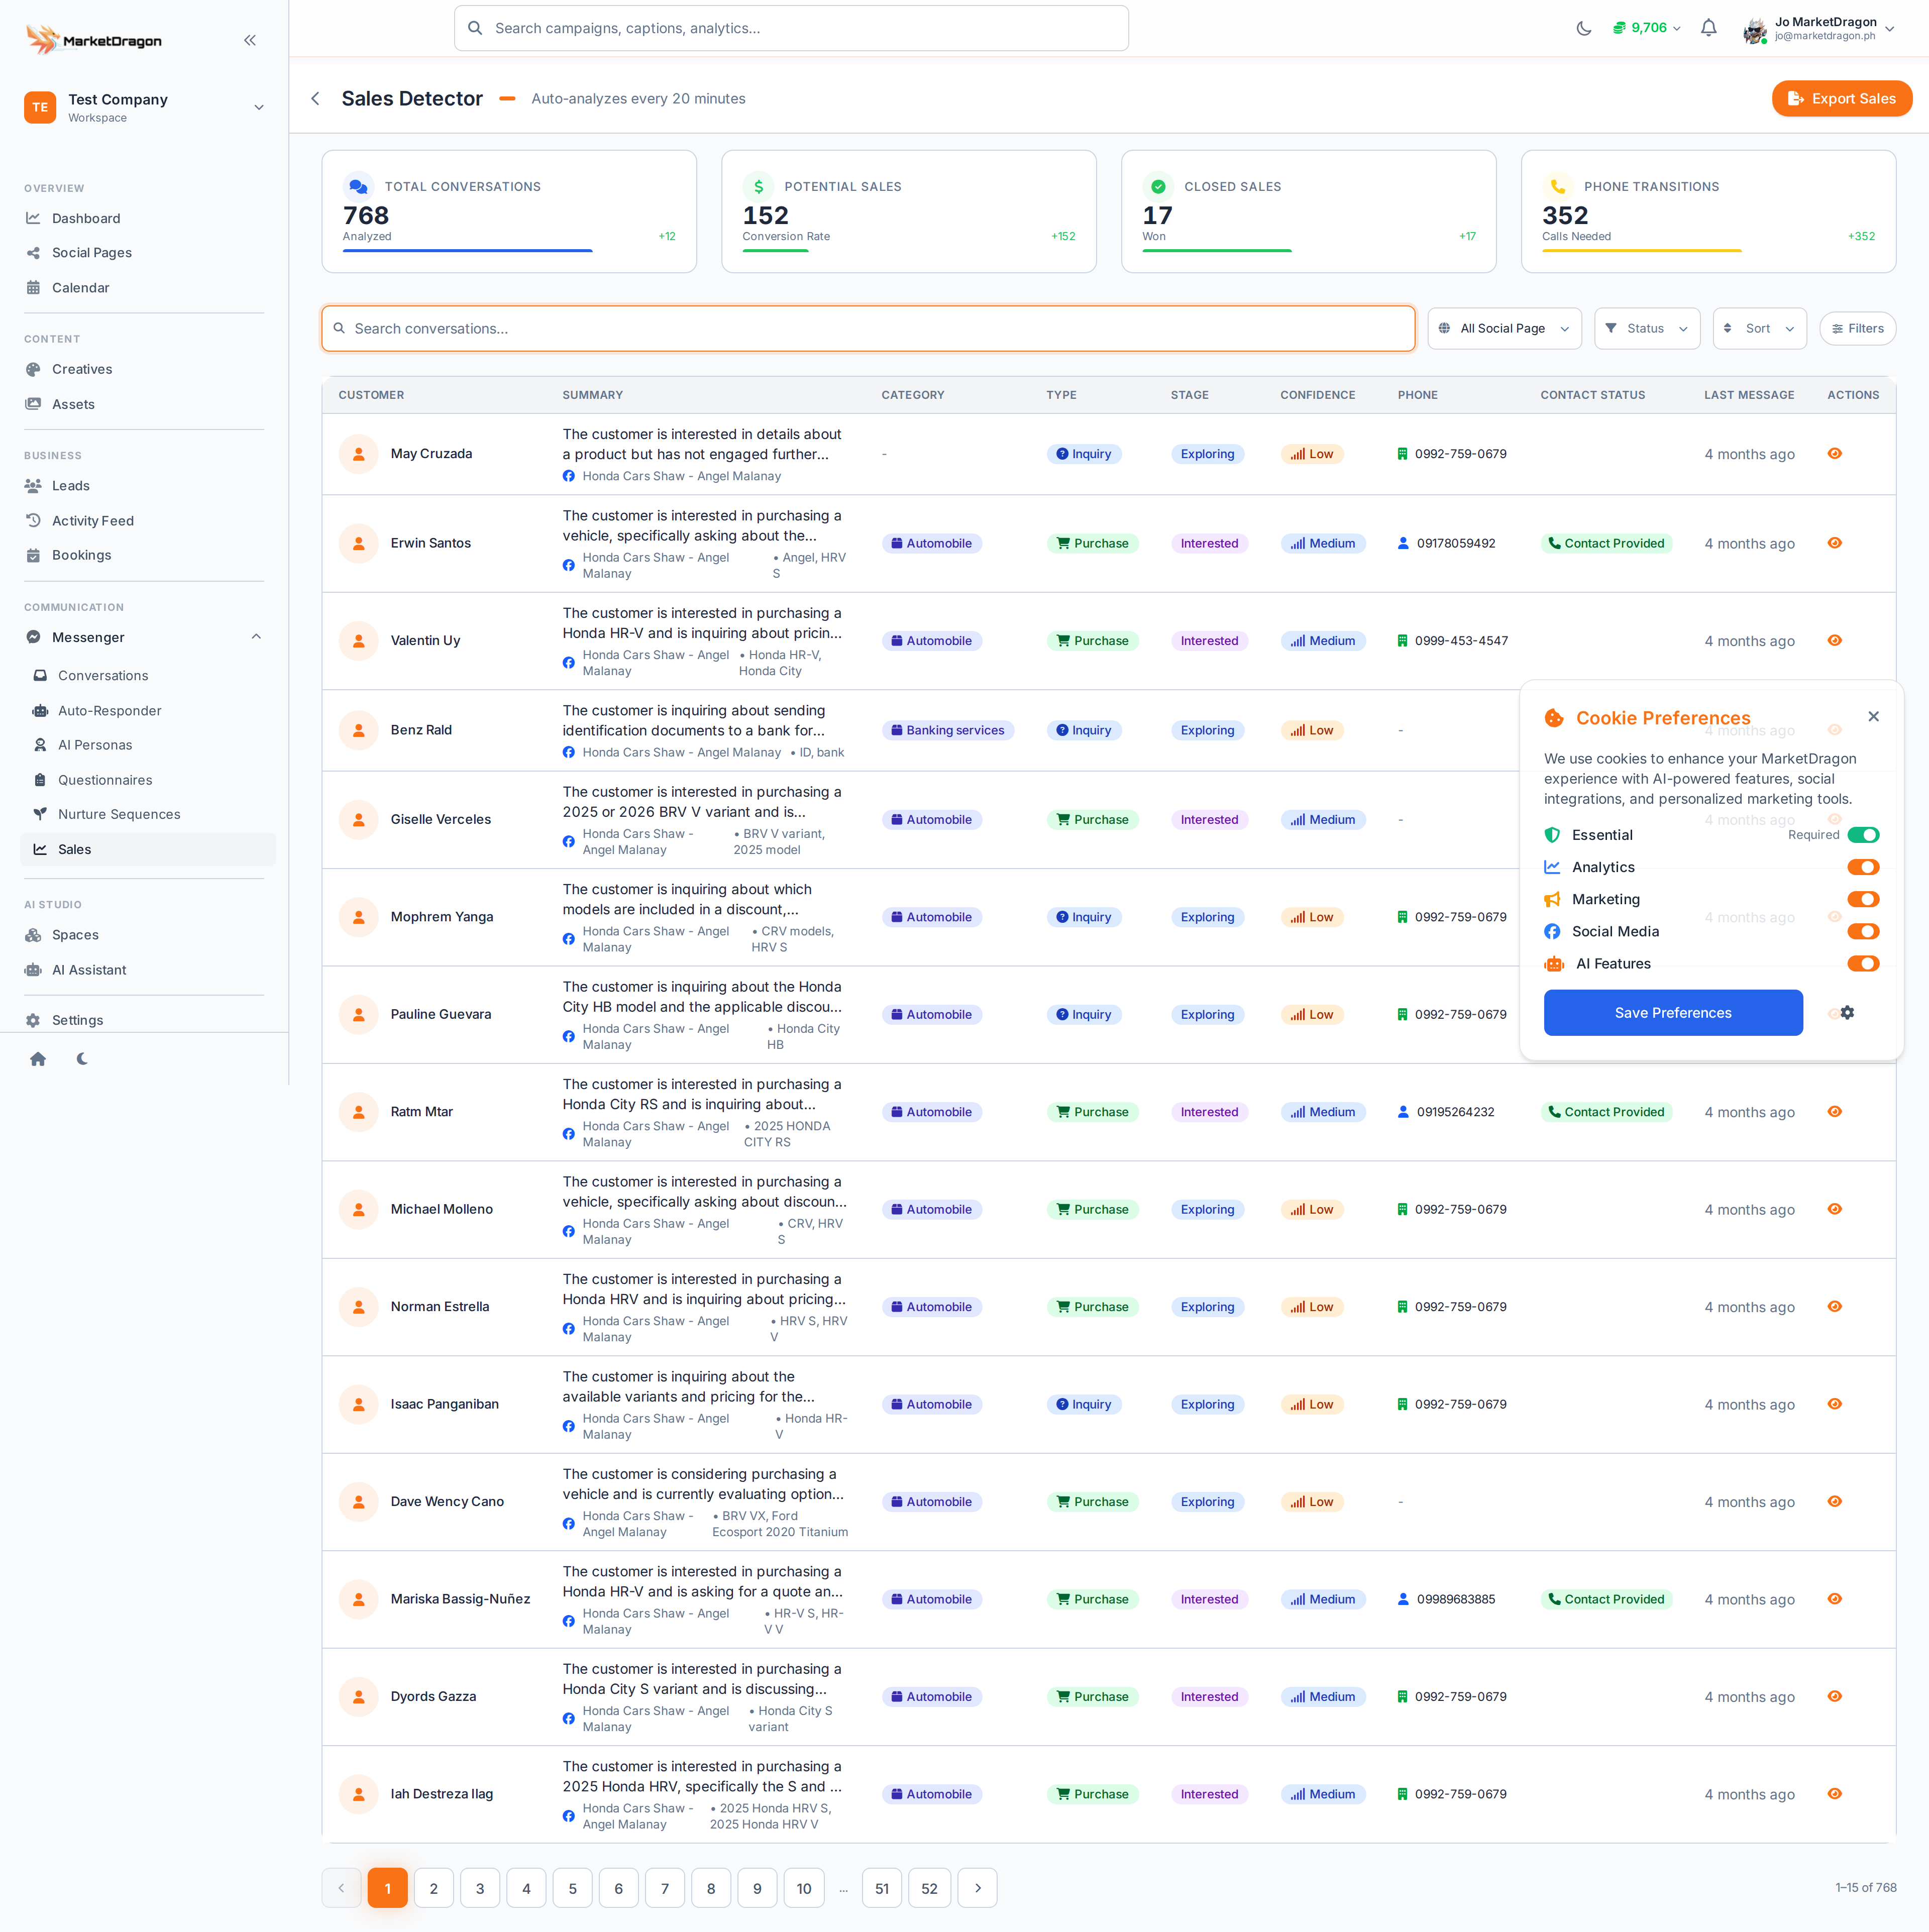Click the MarketDragon logo
The height and width of the screenshot is (1932, 1929).
(x=94, y=40)
